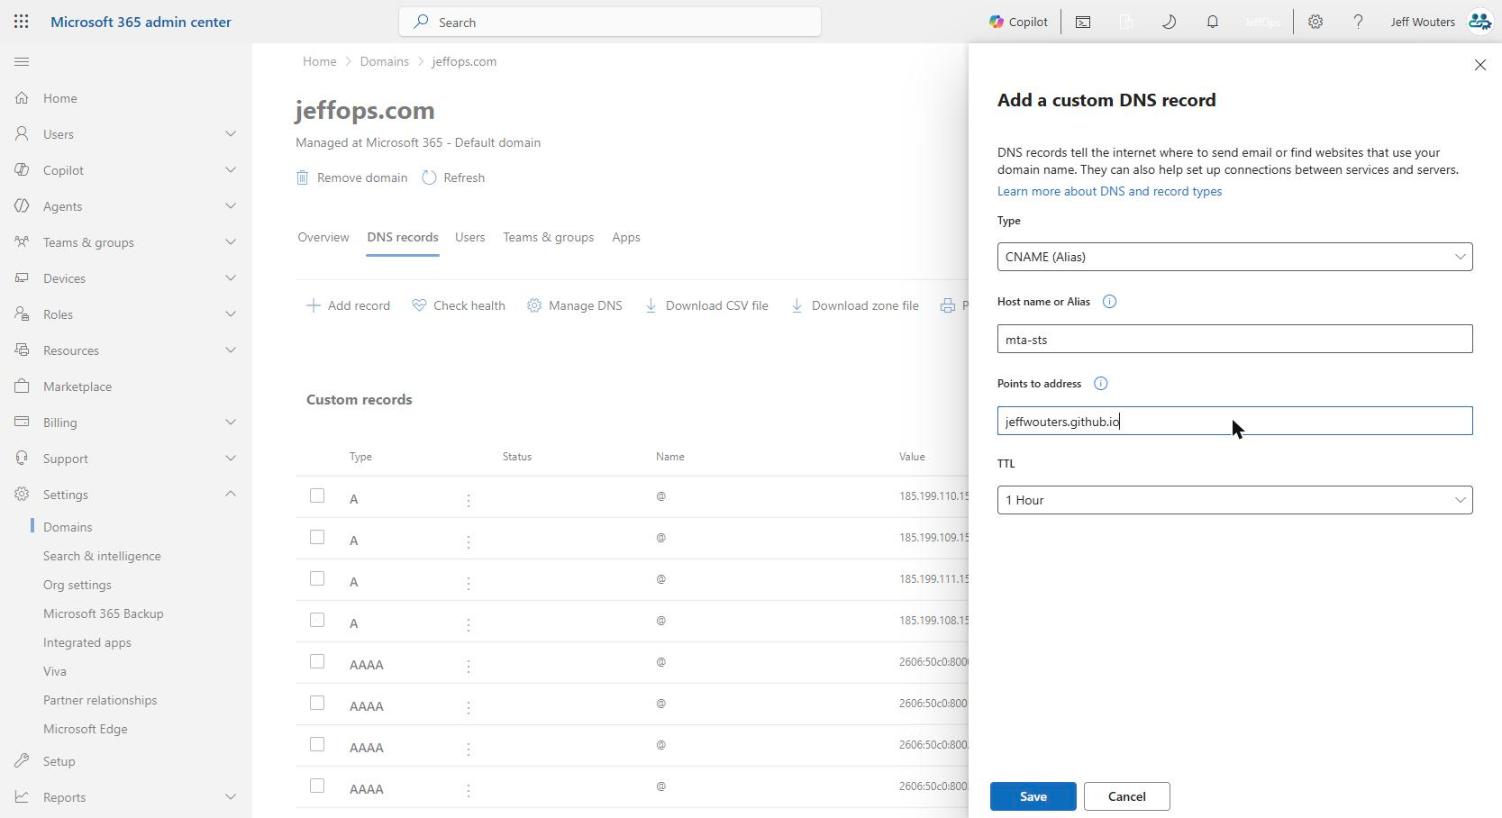The width and height of the screenshot is (1502, 818).
Task: Click info icon beside Points to address
Action: pos(1101,383)
